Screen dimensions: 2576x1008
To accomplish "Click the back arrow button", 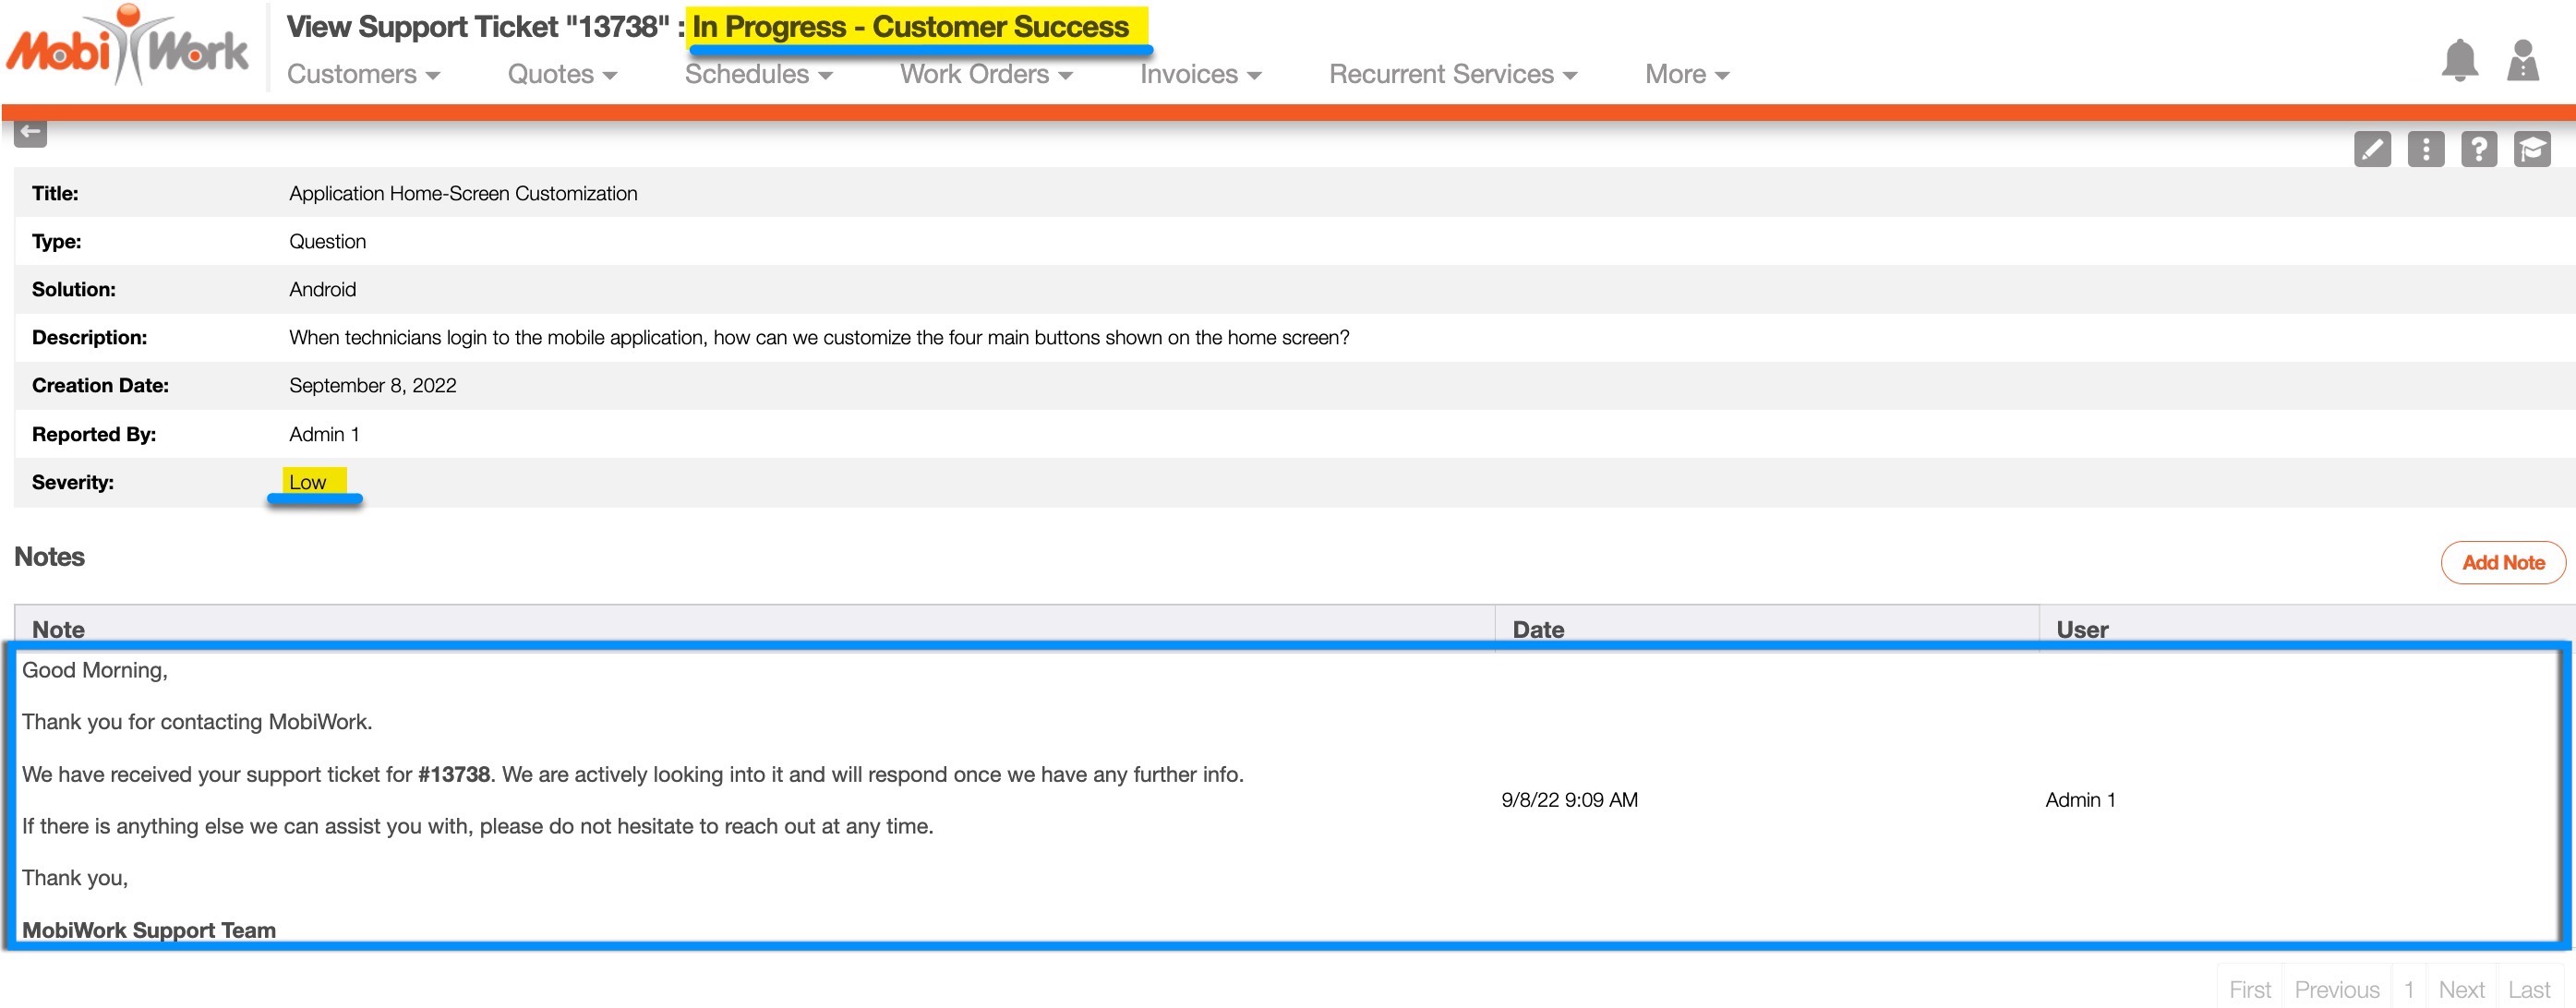I will click(30, 132).
